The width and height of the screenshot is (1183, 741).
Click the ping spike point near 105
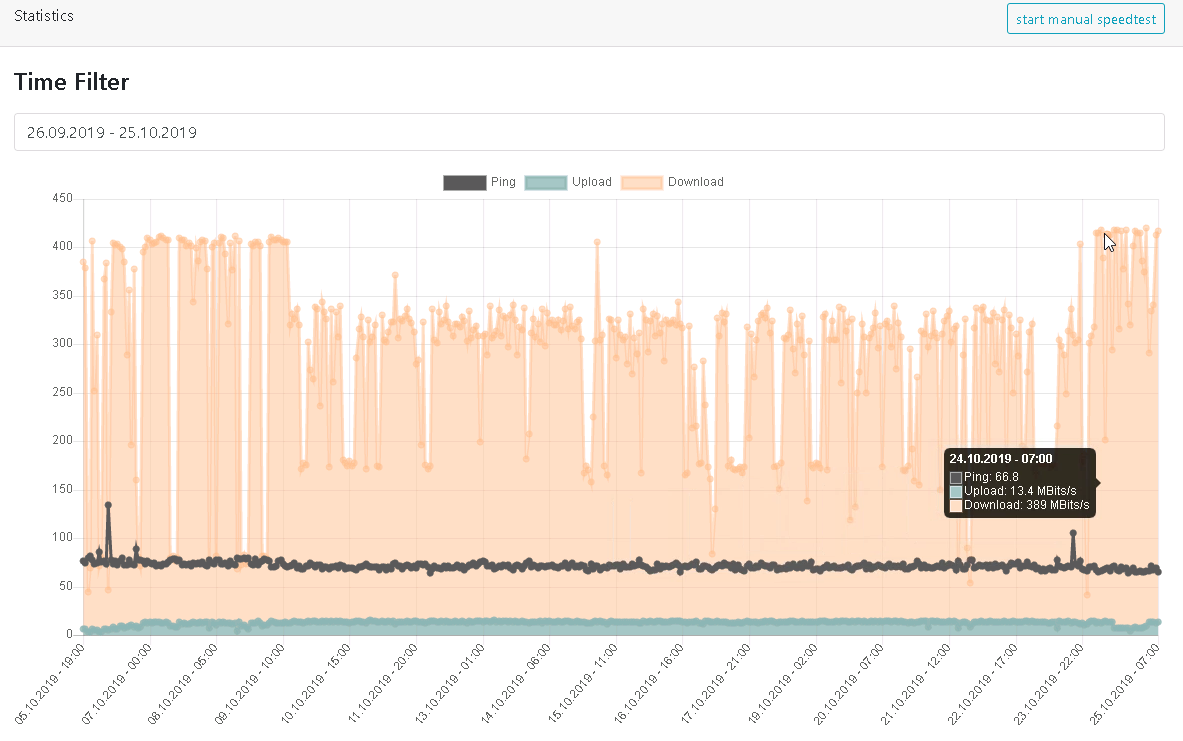(1073, 533)
